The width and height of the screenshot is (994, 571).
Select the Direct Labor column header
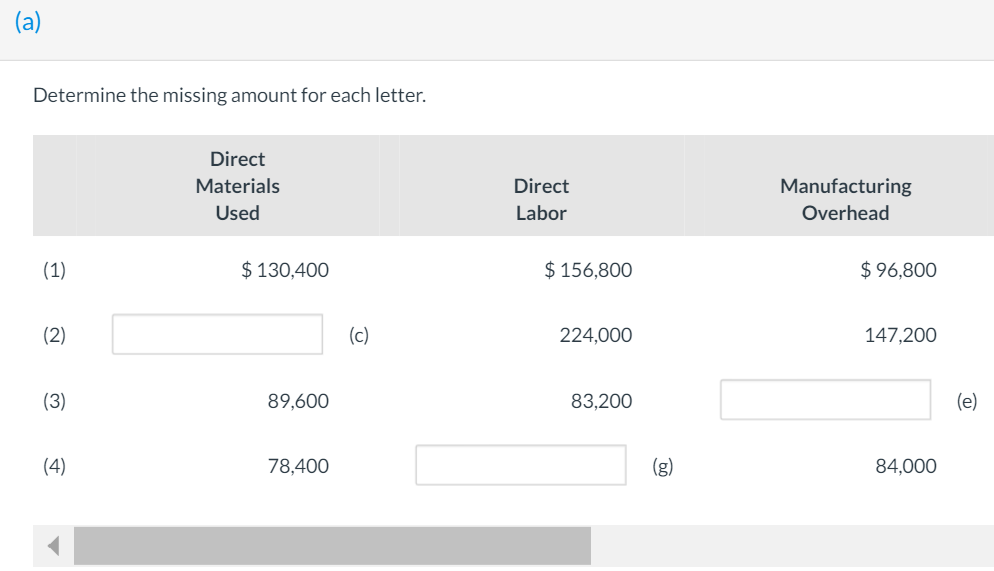541,199
